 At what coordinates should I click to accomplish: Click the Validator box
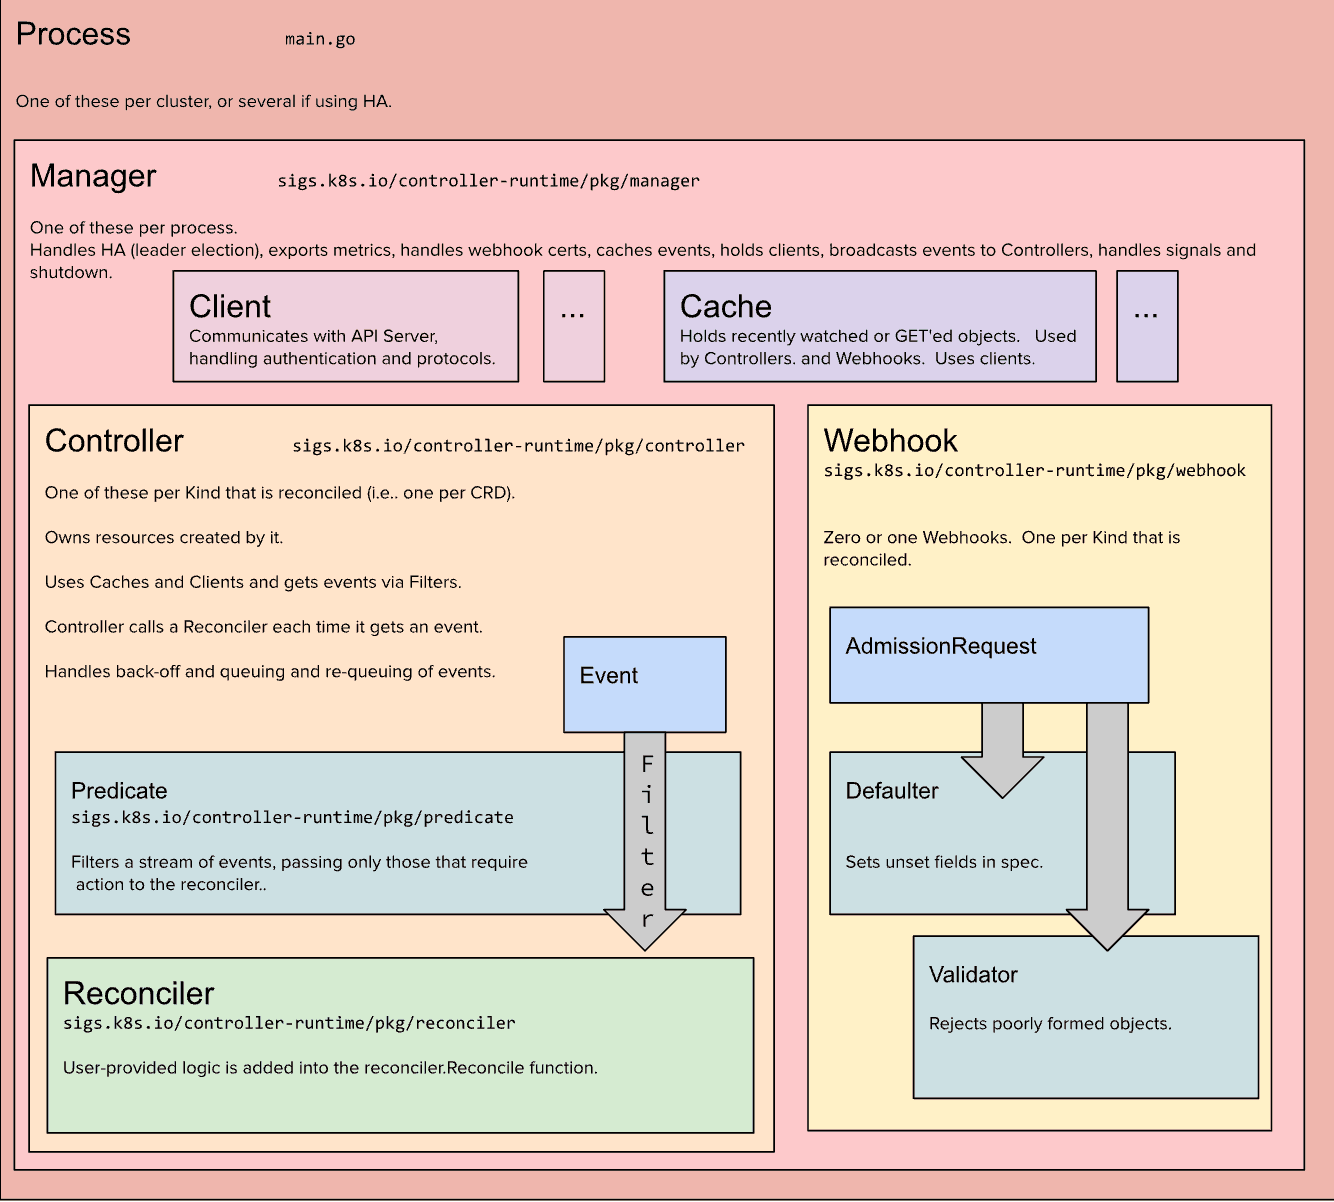(x=1085, y=1017)
